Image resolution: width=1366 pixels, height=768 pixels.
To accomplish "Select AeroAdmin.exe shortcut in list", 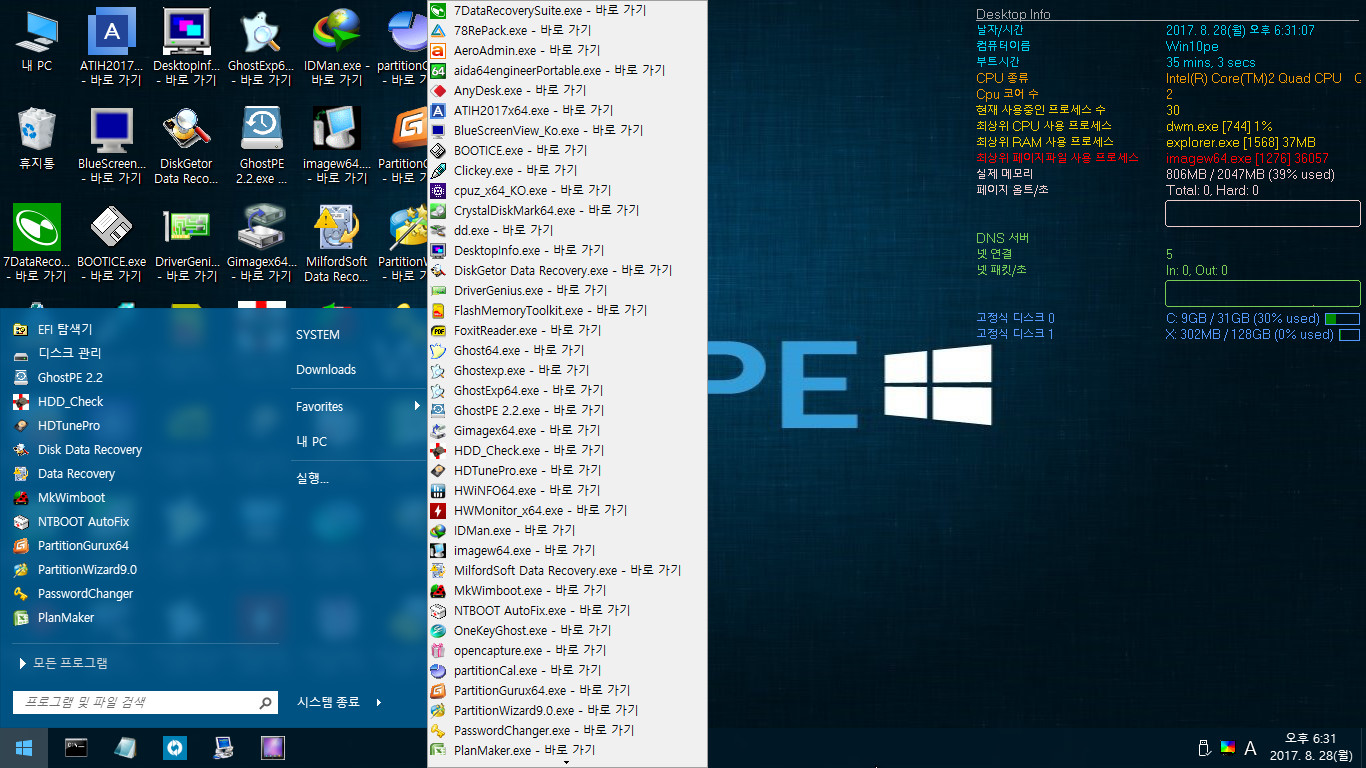I will [567, 50].
